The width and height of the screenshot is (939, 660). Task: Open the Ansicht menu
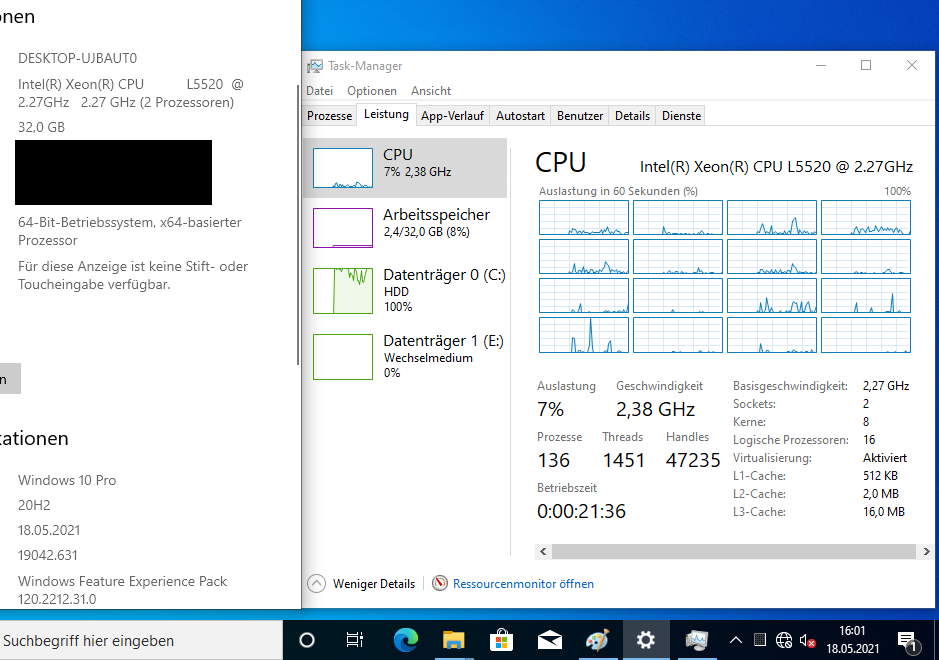click(x=431, y=91)
